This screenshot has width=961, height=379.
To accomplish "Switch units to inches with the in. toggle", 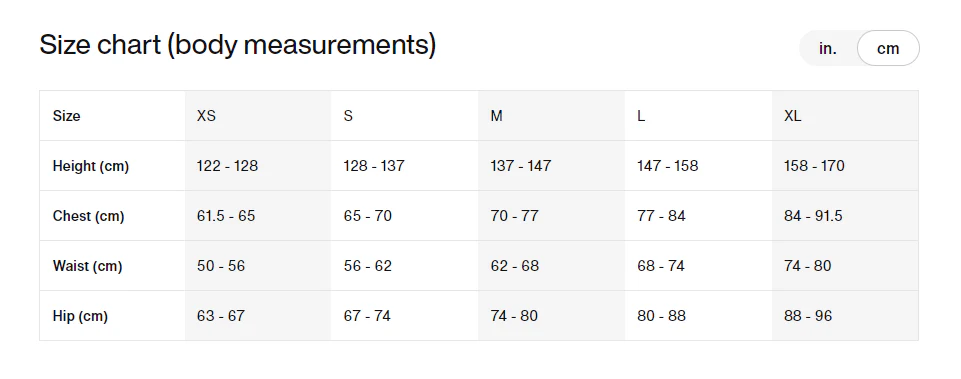I will (x=827, y=48).
